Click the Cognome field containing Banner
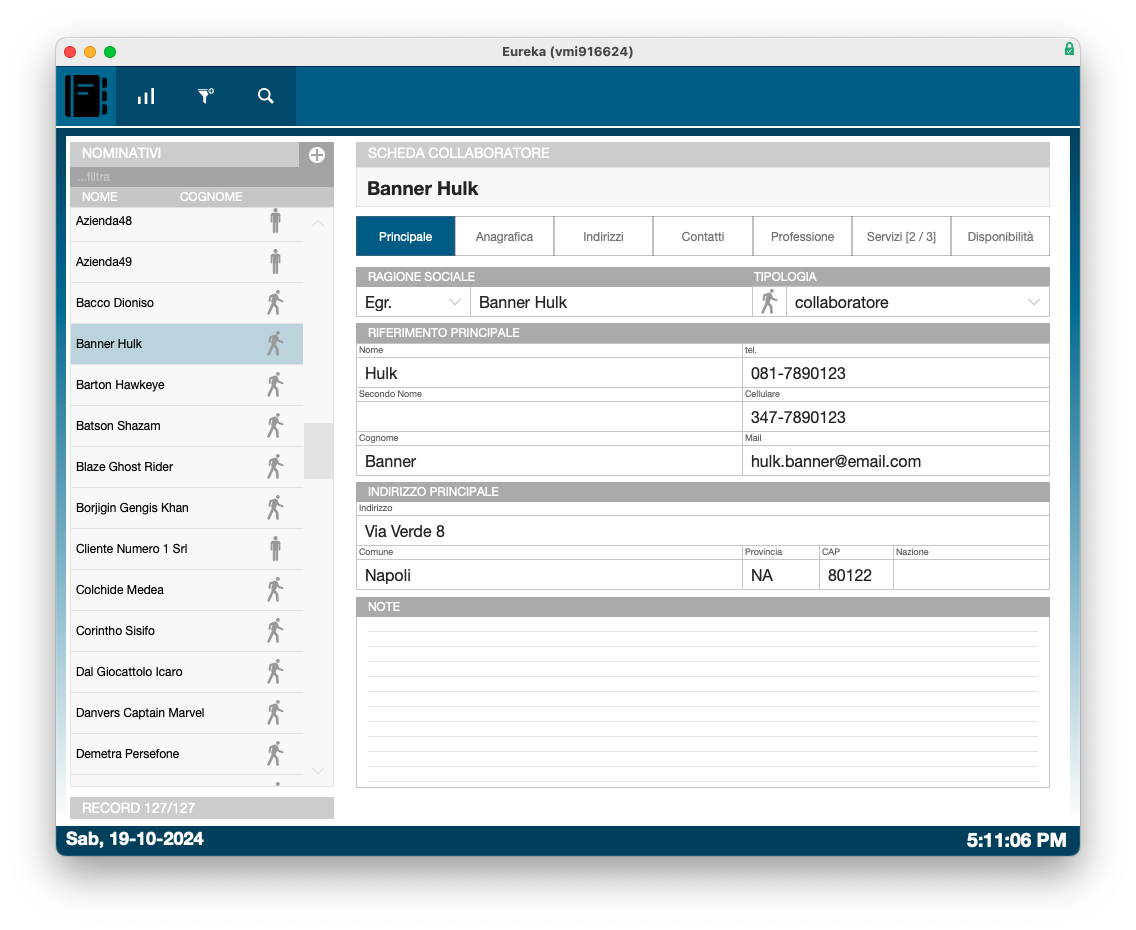 click(549, 461)
